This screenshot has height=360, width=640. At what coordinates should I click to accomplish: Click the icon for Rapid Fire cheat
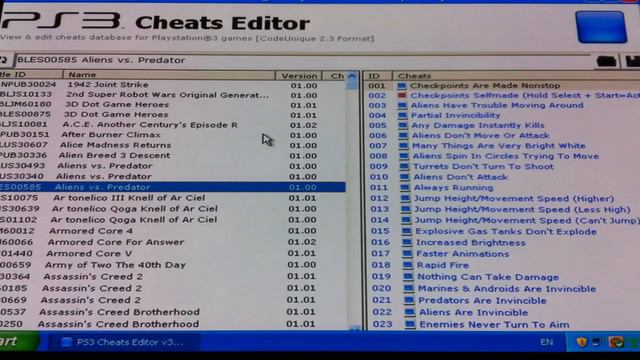point(408,265)
